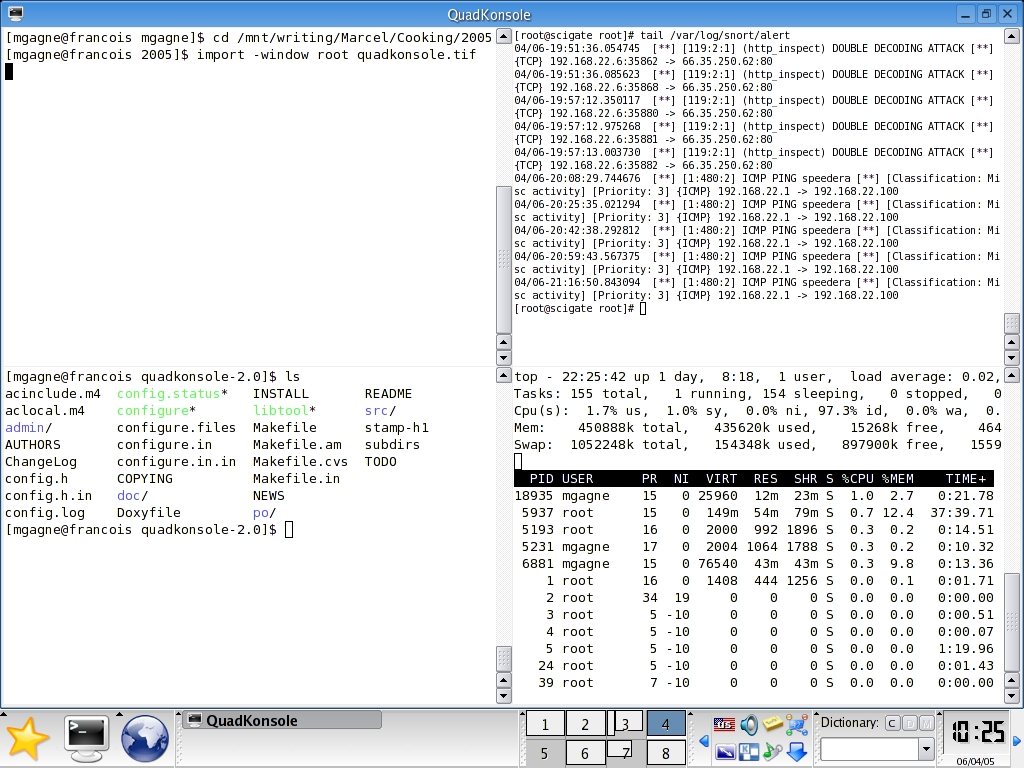
Task: Open the globe web browser icon
Action: (x=144, y=739)
